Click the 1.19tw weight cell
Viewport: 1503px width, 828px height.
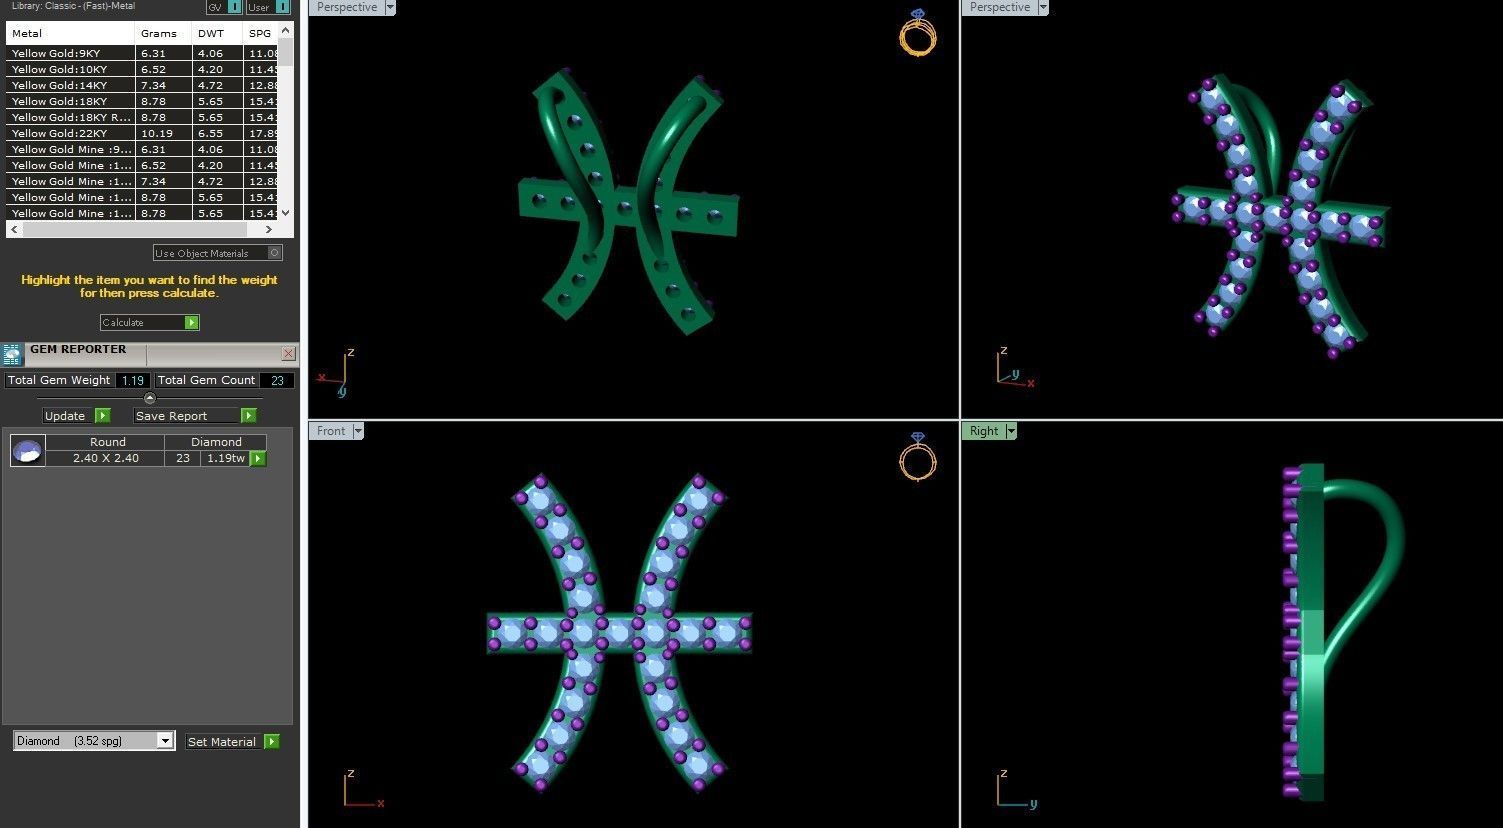pos(226,458)
